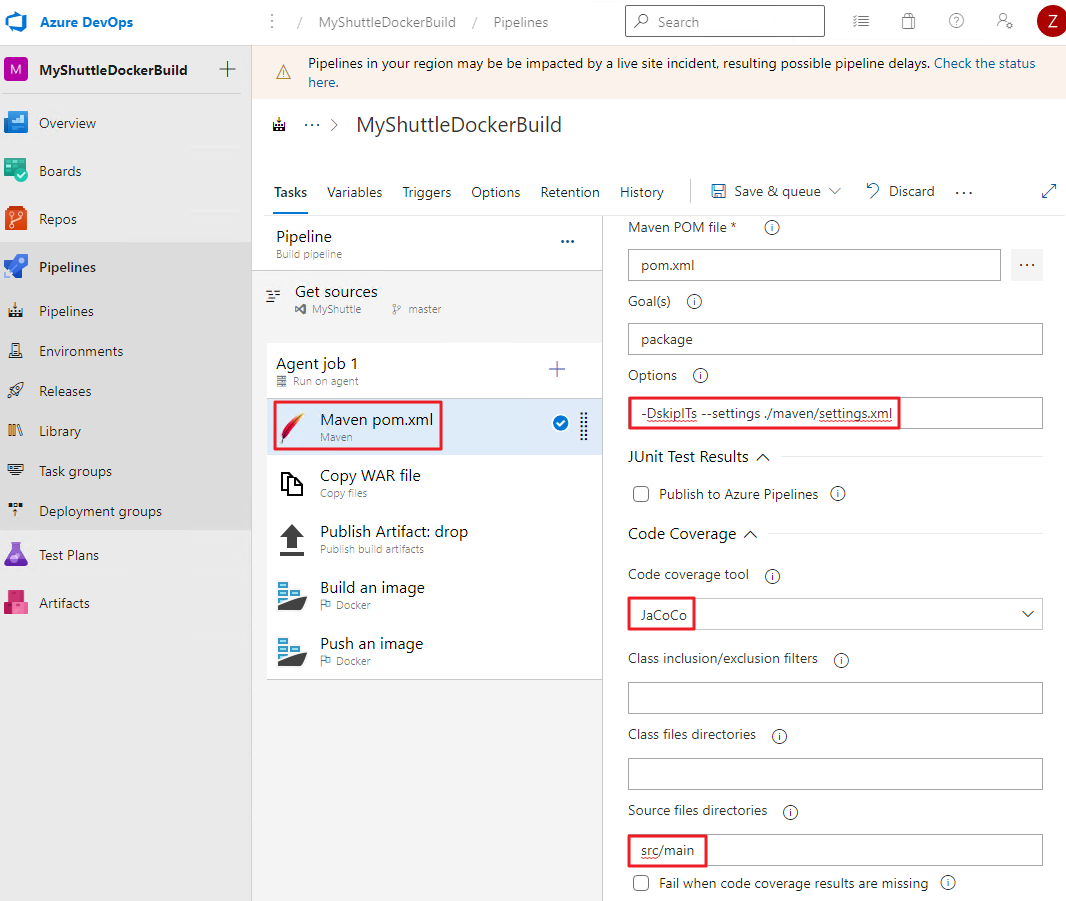This screenshot has width=1066, height=901.
Task: Show info for Class files directories
Action: coord(779,736)
